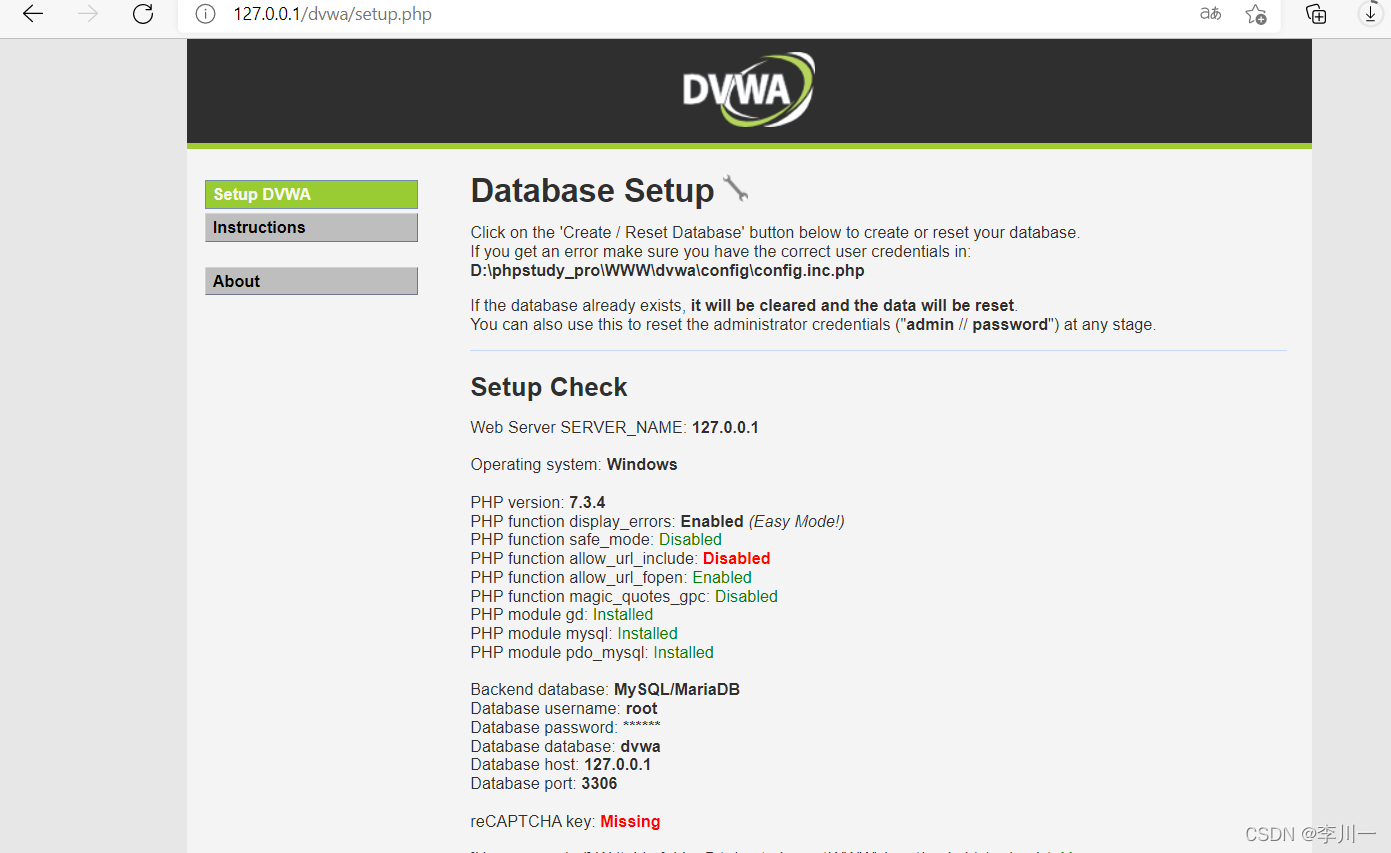Click the bold Database port 3306 value
This screenshot has width=1391, height=853.
(x=599, y=783)
